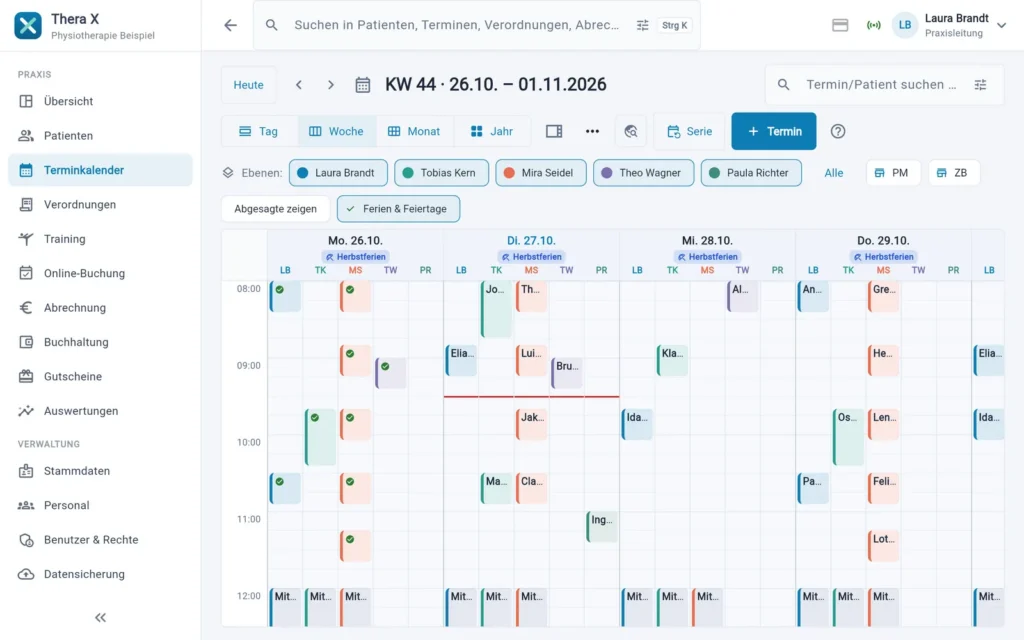Switch to Tag view
The image size is (1024, 640).
point(259,131)
